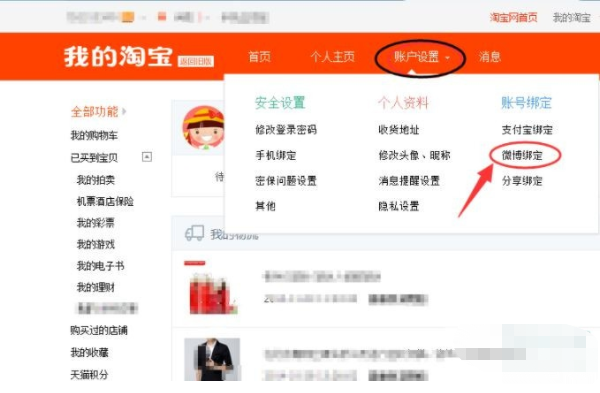Expand 全部功能 arrow in sidebar
The image size is (600, 393).
click(124, 111)
